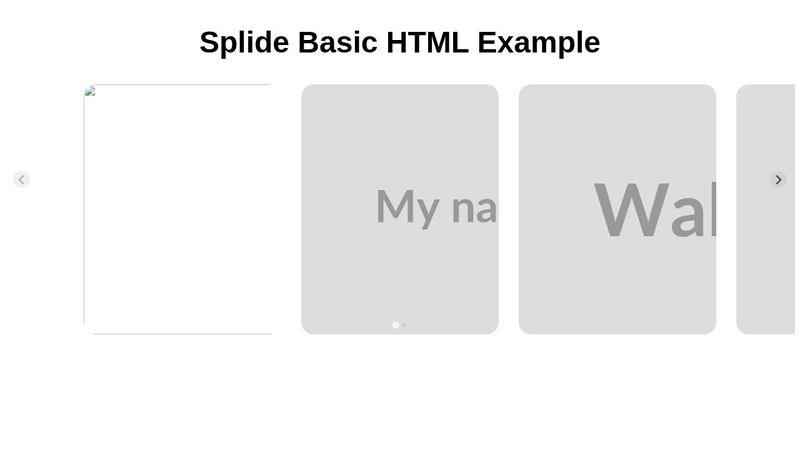Click the letters "na" on the second slide
This screenshot has height=450, width=800.
tap(473, 209)
